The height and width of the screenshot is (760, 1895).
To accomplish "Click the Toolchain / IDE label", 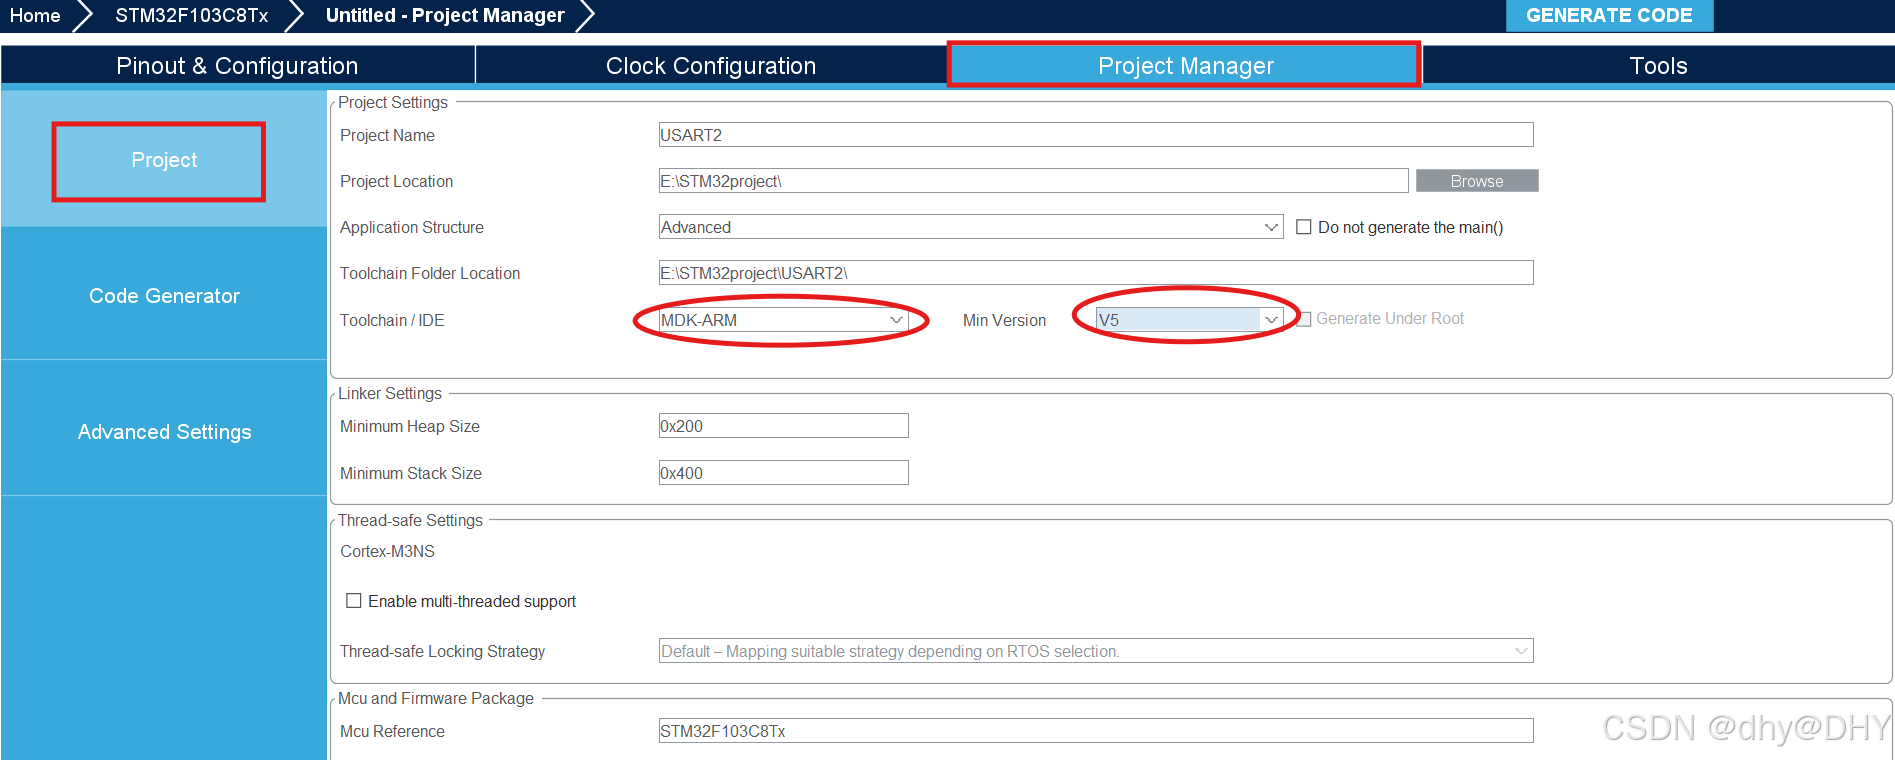I will click(x=392, y=320).
